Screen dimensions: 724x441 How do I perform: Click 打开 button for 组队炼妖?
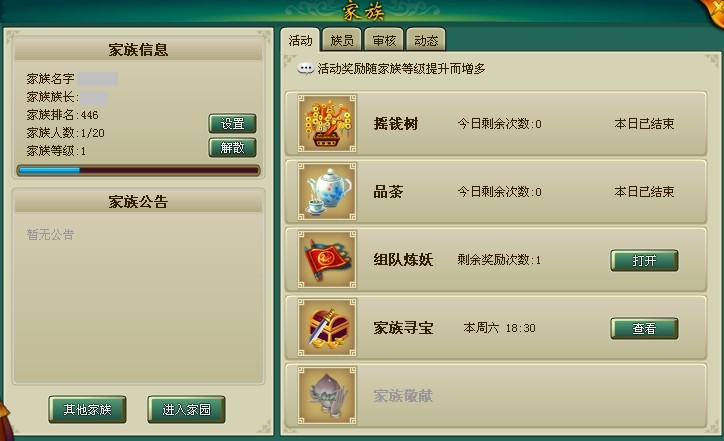[644, 261]
